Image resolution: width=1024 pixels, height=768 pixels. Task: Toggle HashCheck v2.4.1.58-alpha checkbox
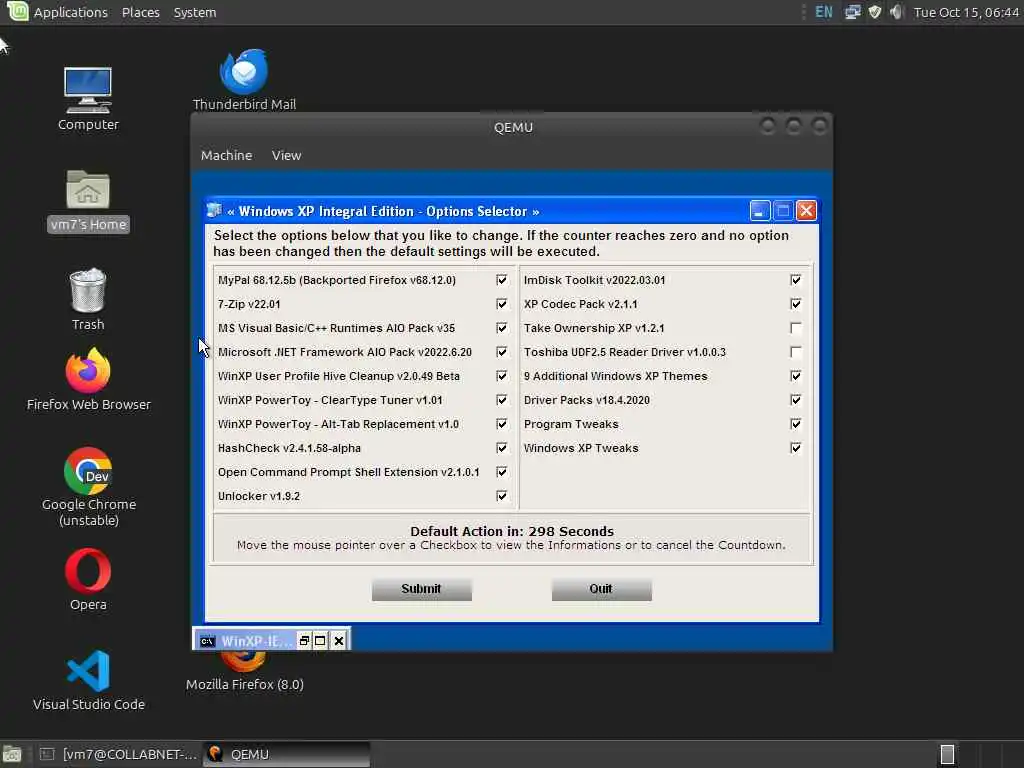[502, 447]
